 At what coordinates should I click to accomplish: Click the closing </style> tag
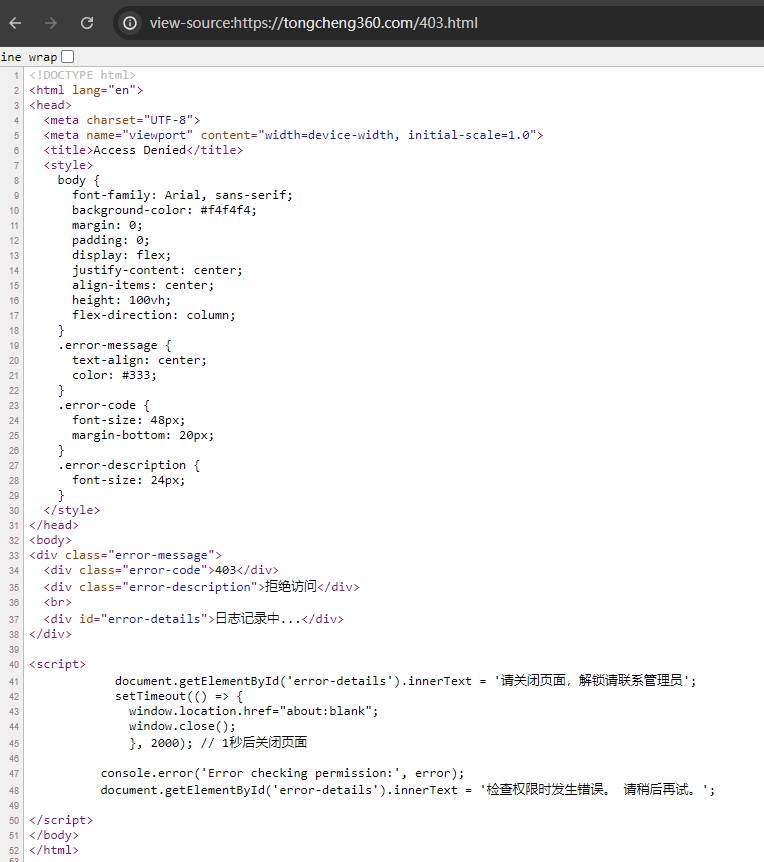point(72,510)
